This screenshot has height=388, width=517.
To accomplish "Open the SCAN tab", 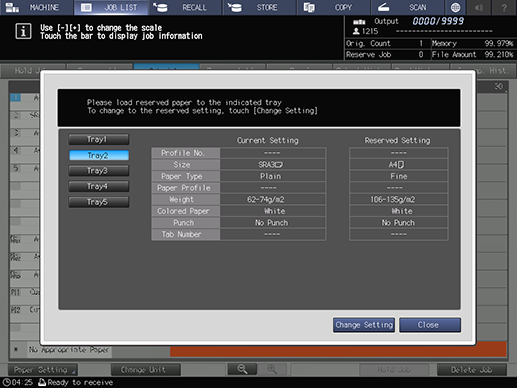I will 408,7.
